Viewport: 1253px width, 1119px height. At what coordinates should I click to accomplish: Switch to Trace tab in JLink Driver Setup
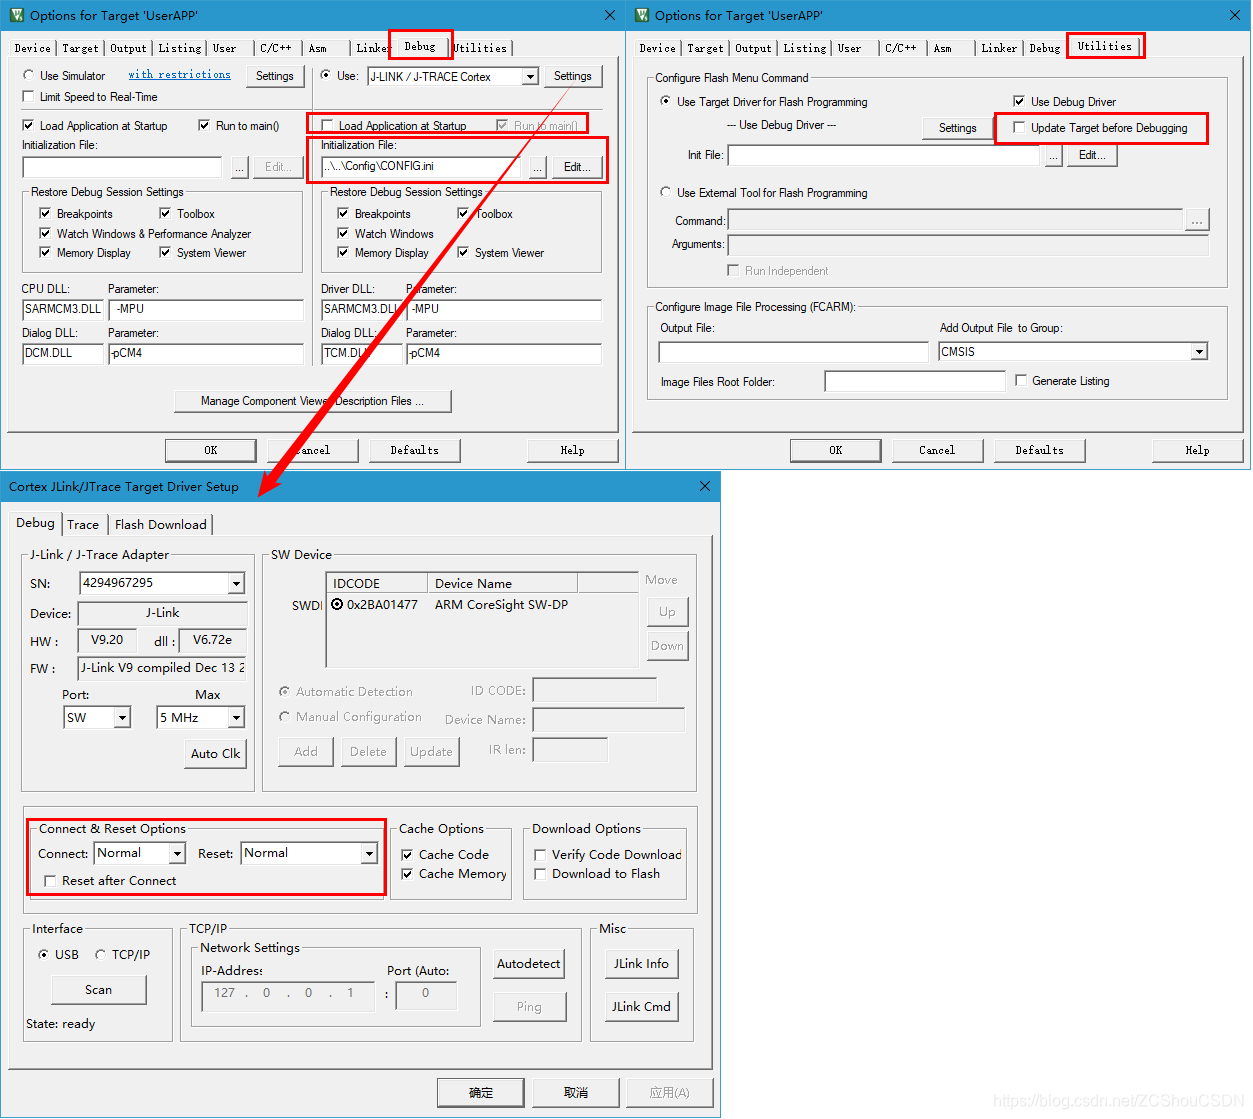click(x=83, y=525)
